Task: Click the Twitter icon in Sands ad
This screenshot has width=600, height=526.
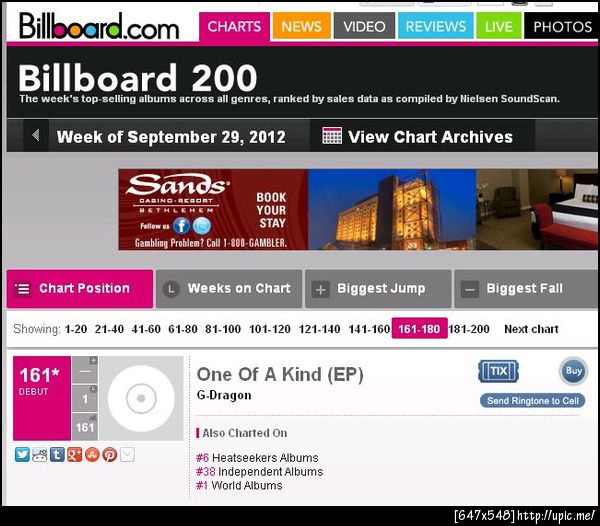Action: (202, 226)
